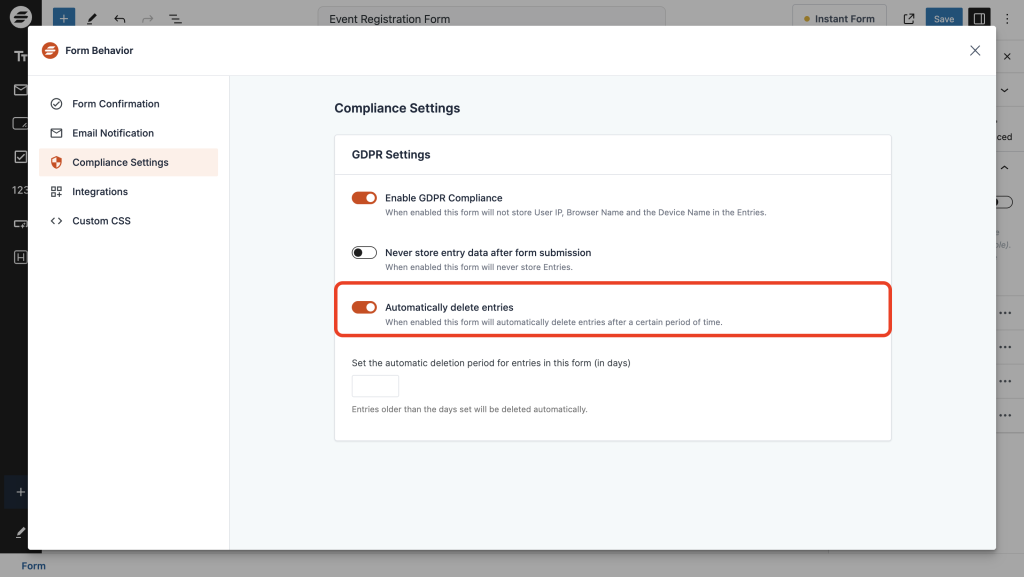Click the Redo arrow icon
The image size is (1024, 577).
point(146,18)
